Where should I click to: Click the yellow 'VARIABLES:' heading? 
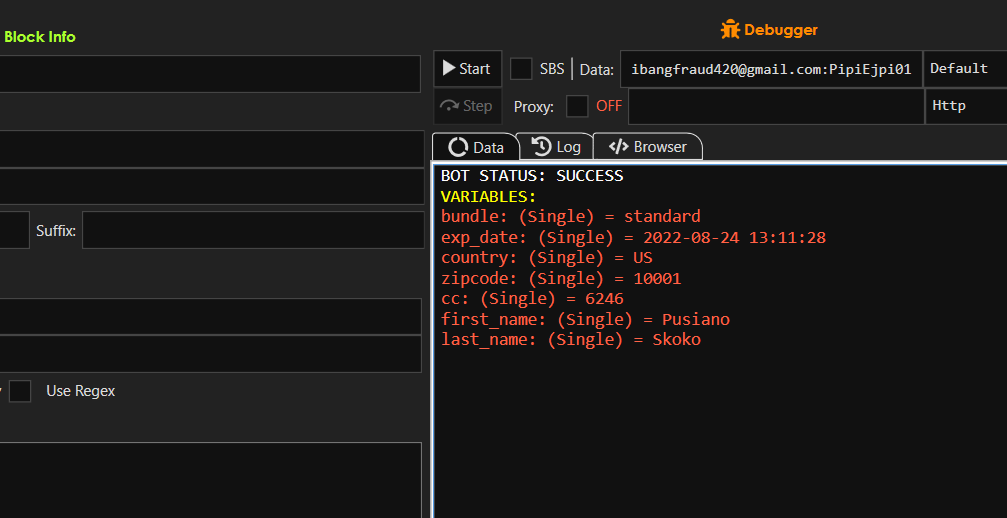click(x=488, y=196)
